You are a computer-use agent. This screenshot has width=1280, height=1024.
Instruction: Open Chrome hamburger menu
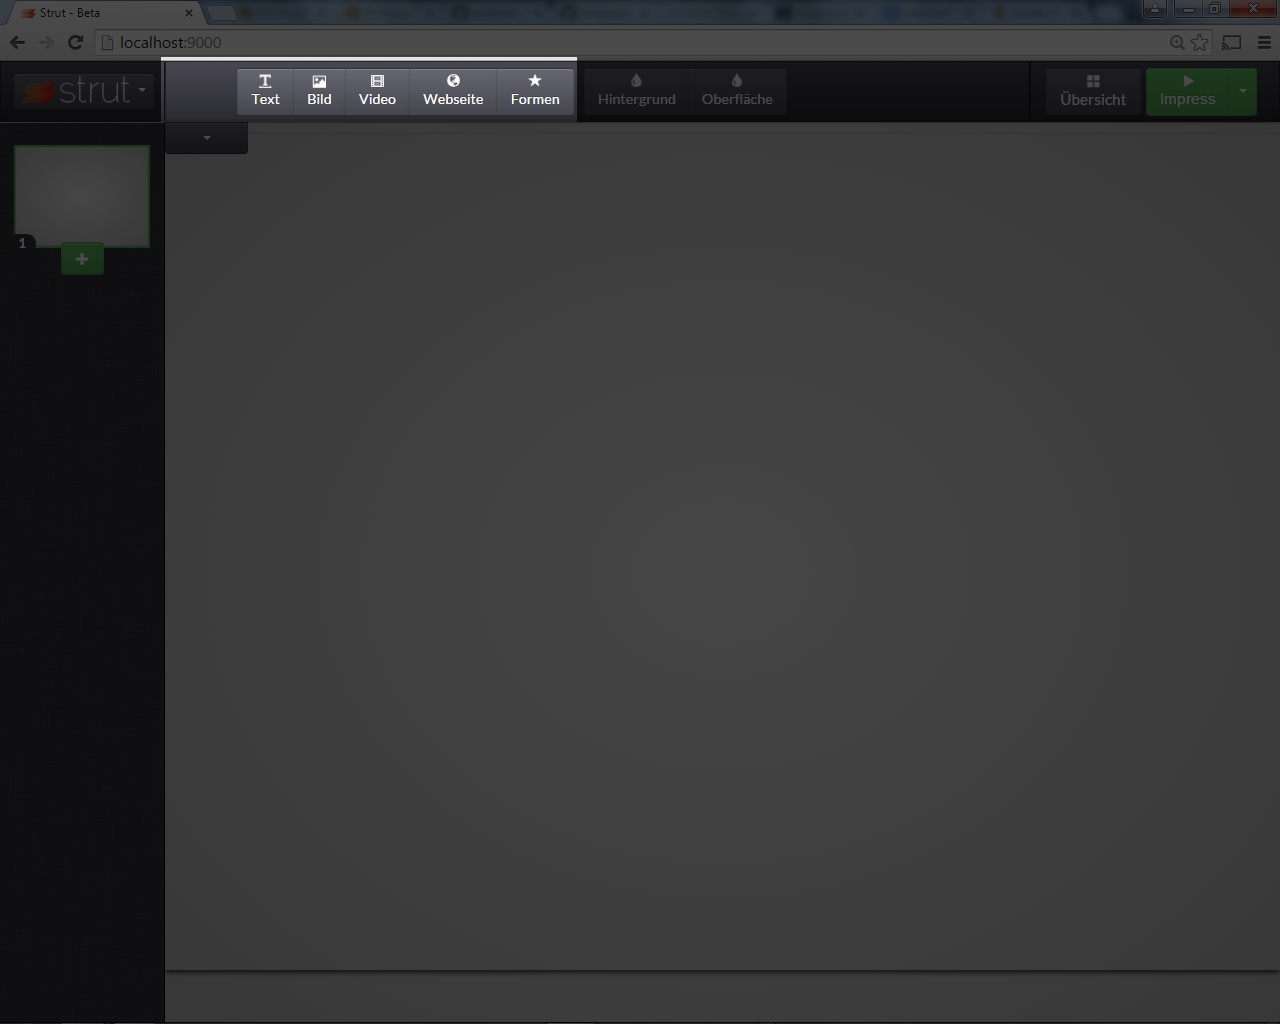coord(1264,42)
